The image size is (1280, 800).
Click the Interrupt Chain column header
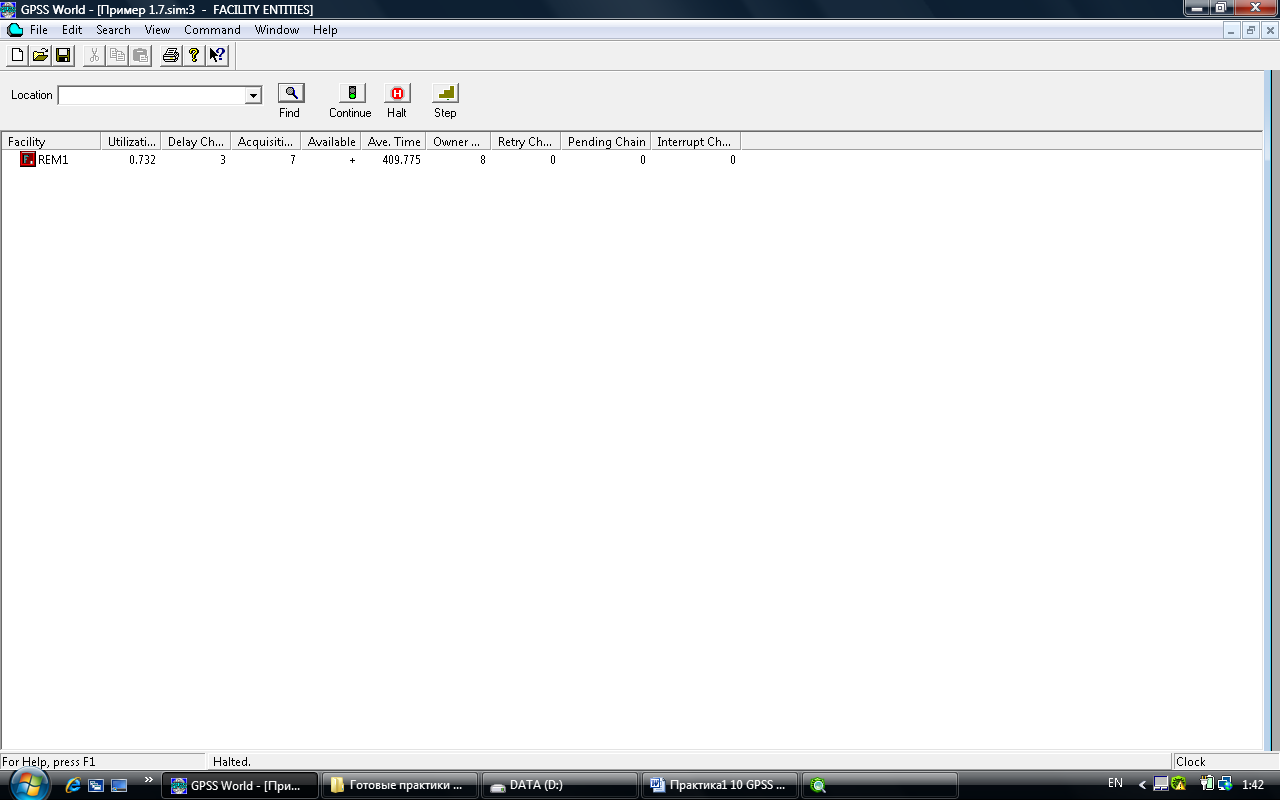click(696, 142)
